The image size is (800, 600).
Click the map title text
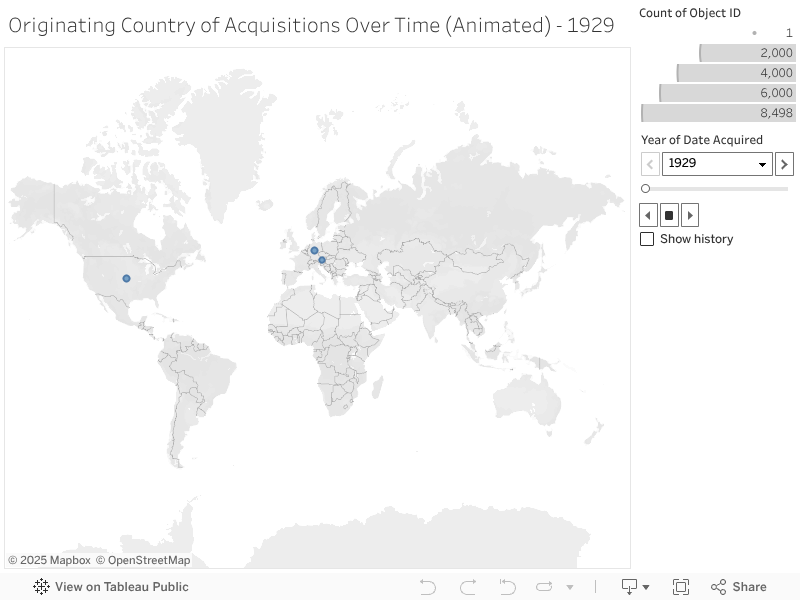311,25
